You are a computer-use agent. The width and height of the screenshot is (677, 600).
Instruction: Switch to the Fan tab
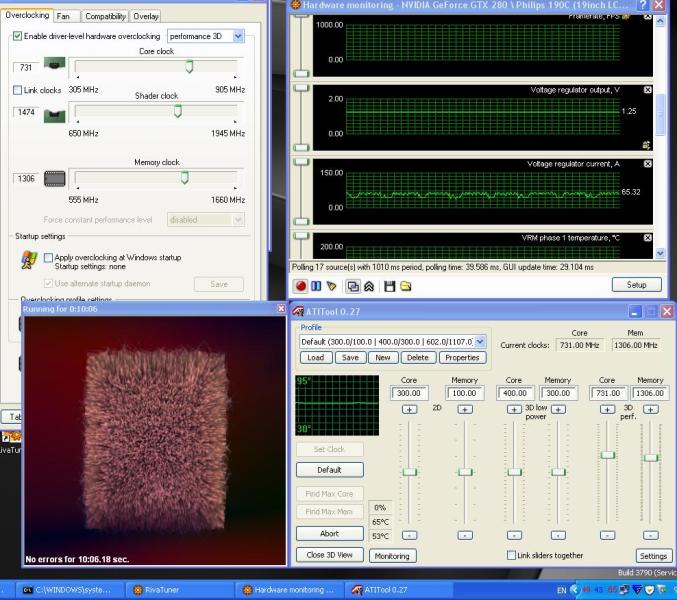[x=63, y=16]
